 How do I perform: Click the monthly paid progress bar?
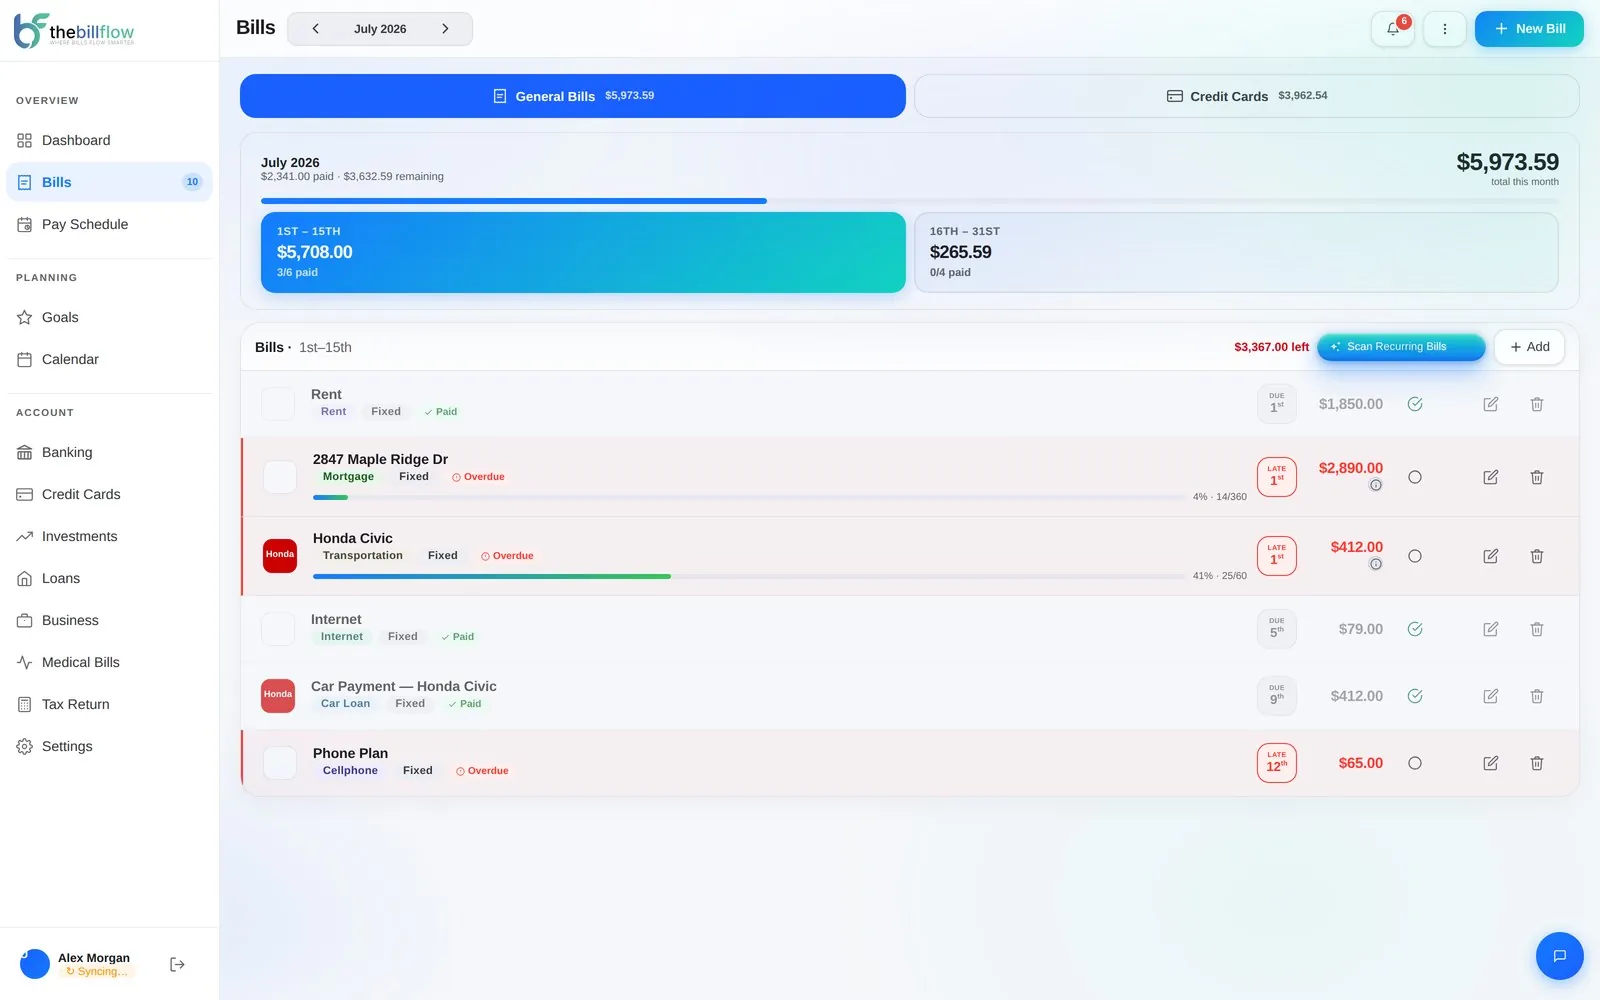point(910,201)
